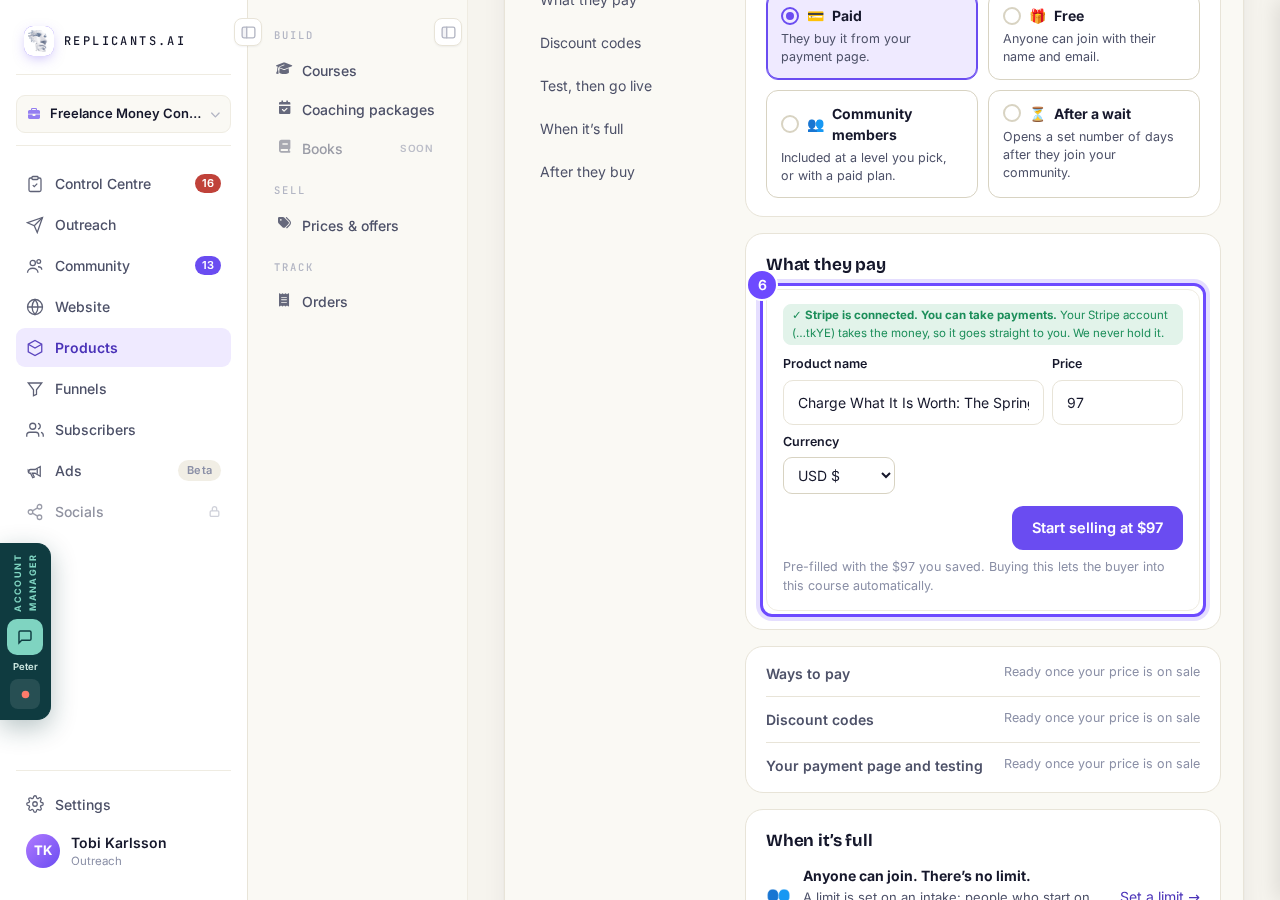The width and height of the screenshot is (1280, 900).
Task: Click the Replicants.ai logo icon
Action: click(39, 41)
